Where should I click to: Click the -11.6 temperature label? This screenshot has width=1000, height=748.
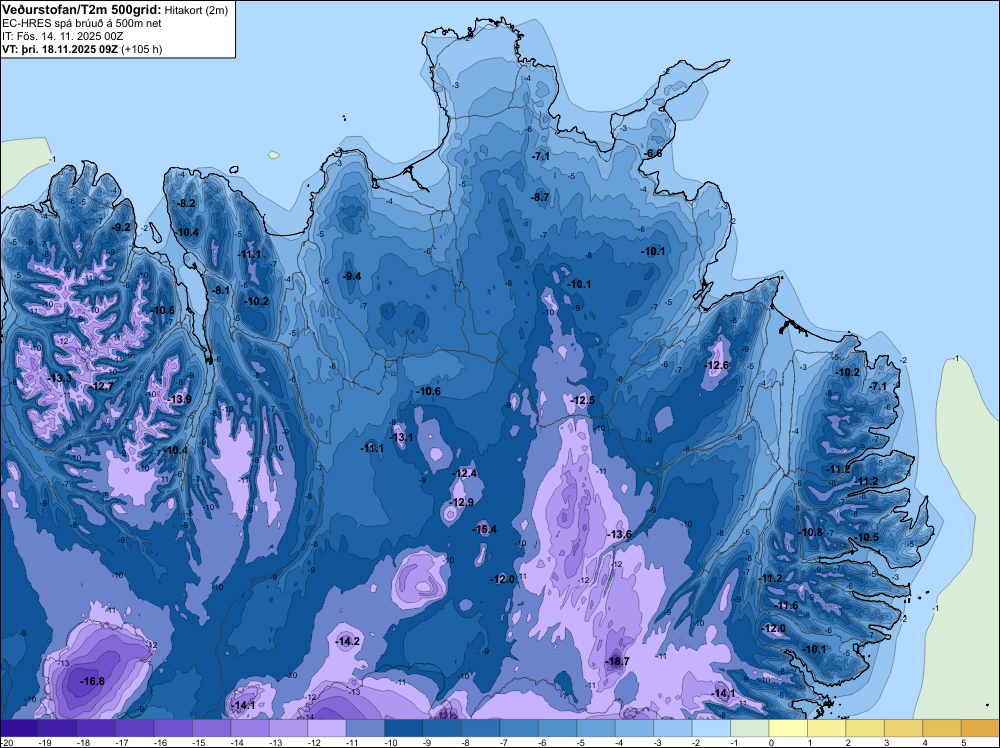[787, 606]
